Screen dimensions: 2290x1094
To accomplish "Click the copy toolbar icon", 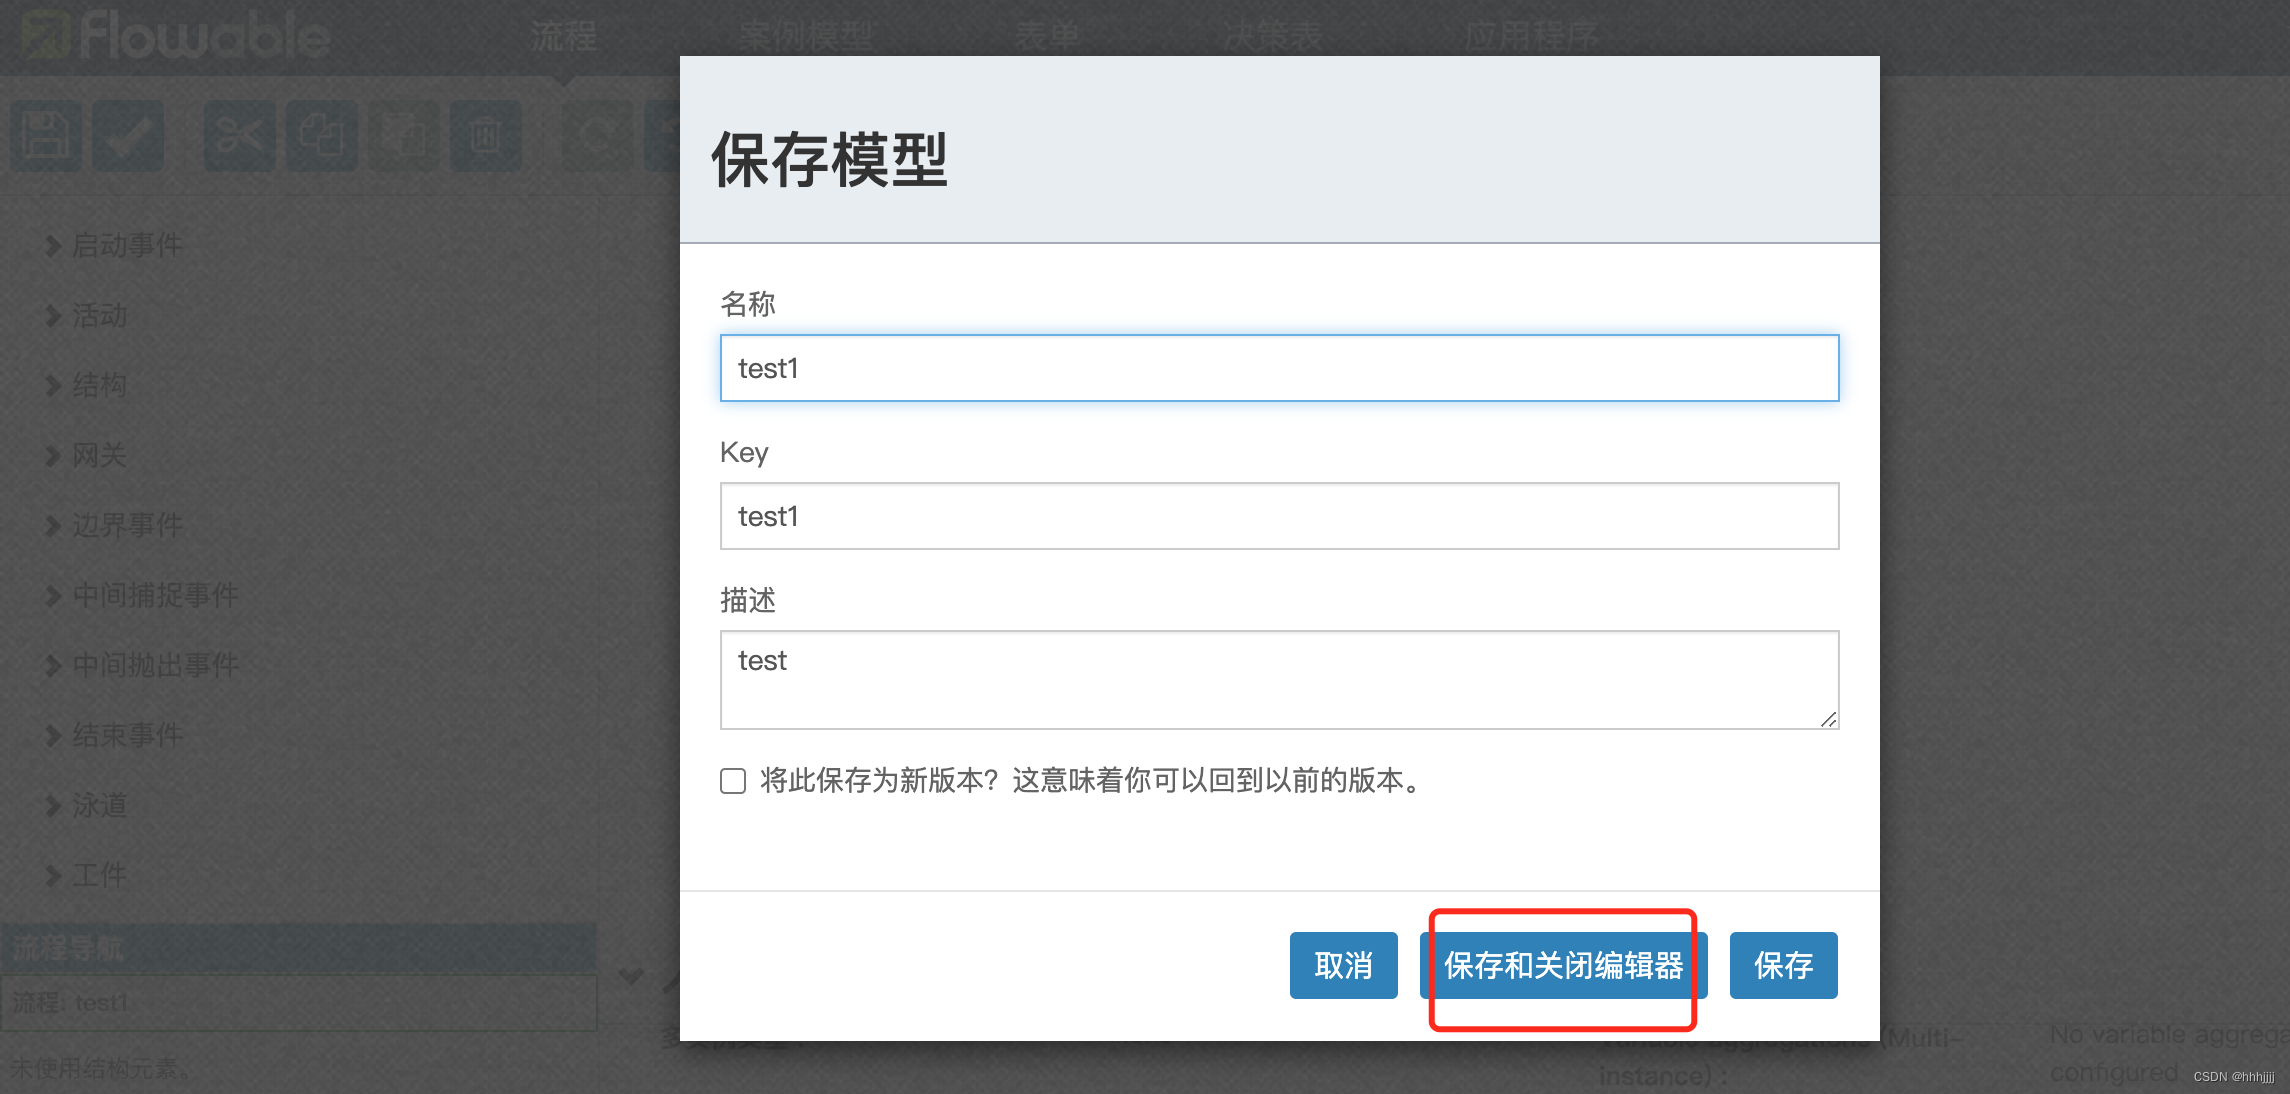I will tap(321, 135).
